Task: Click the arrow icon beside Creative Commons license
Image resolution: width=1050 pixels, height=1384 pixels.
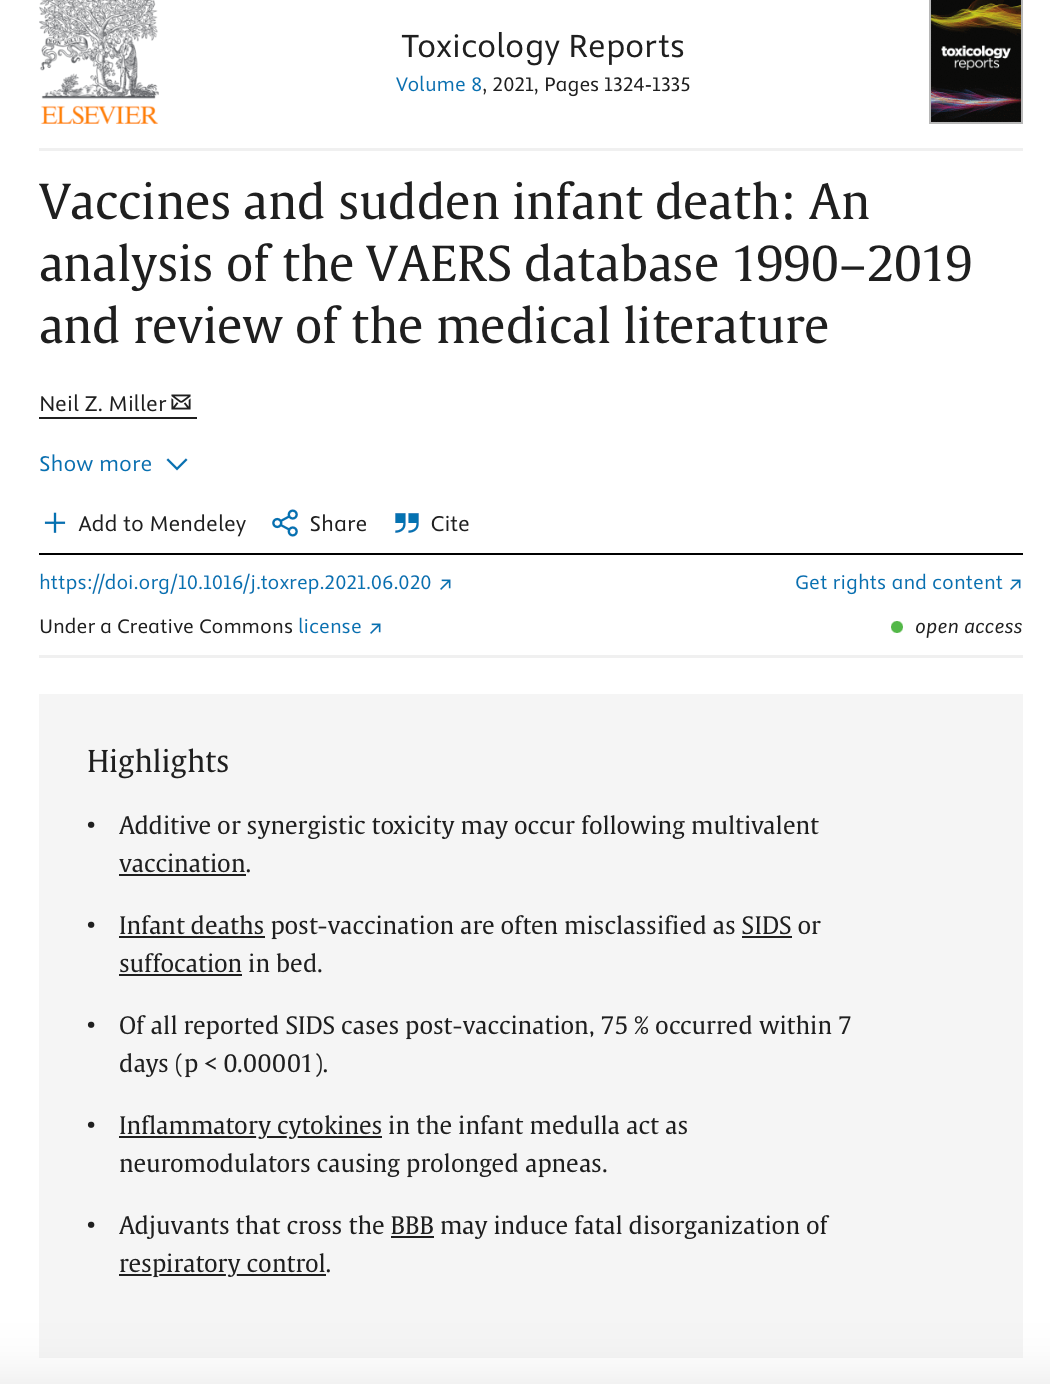Action: [375, 628]
